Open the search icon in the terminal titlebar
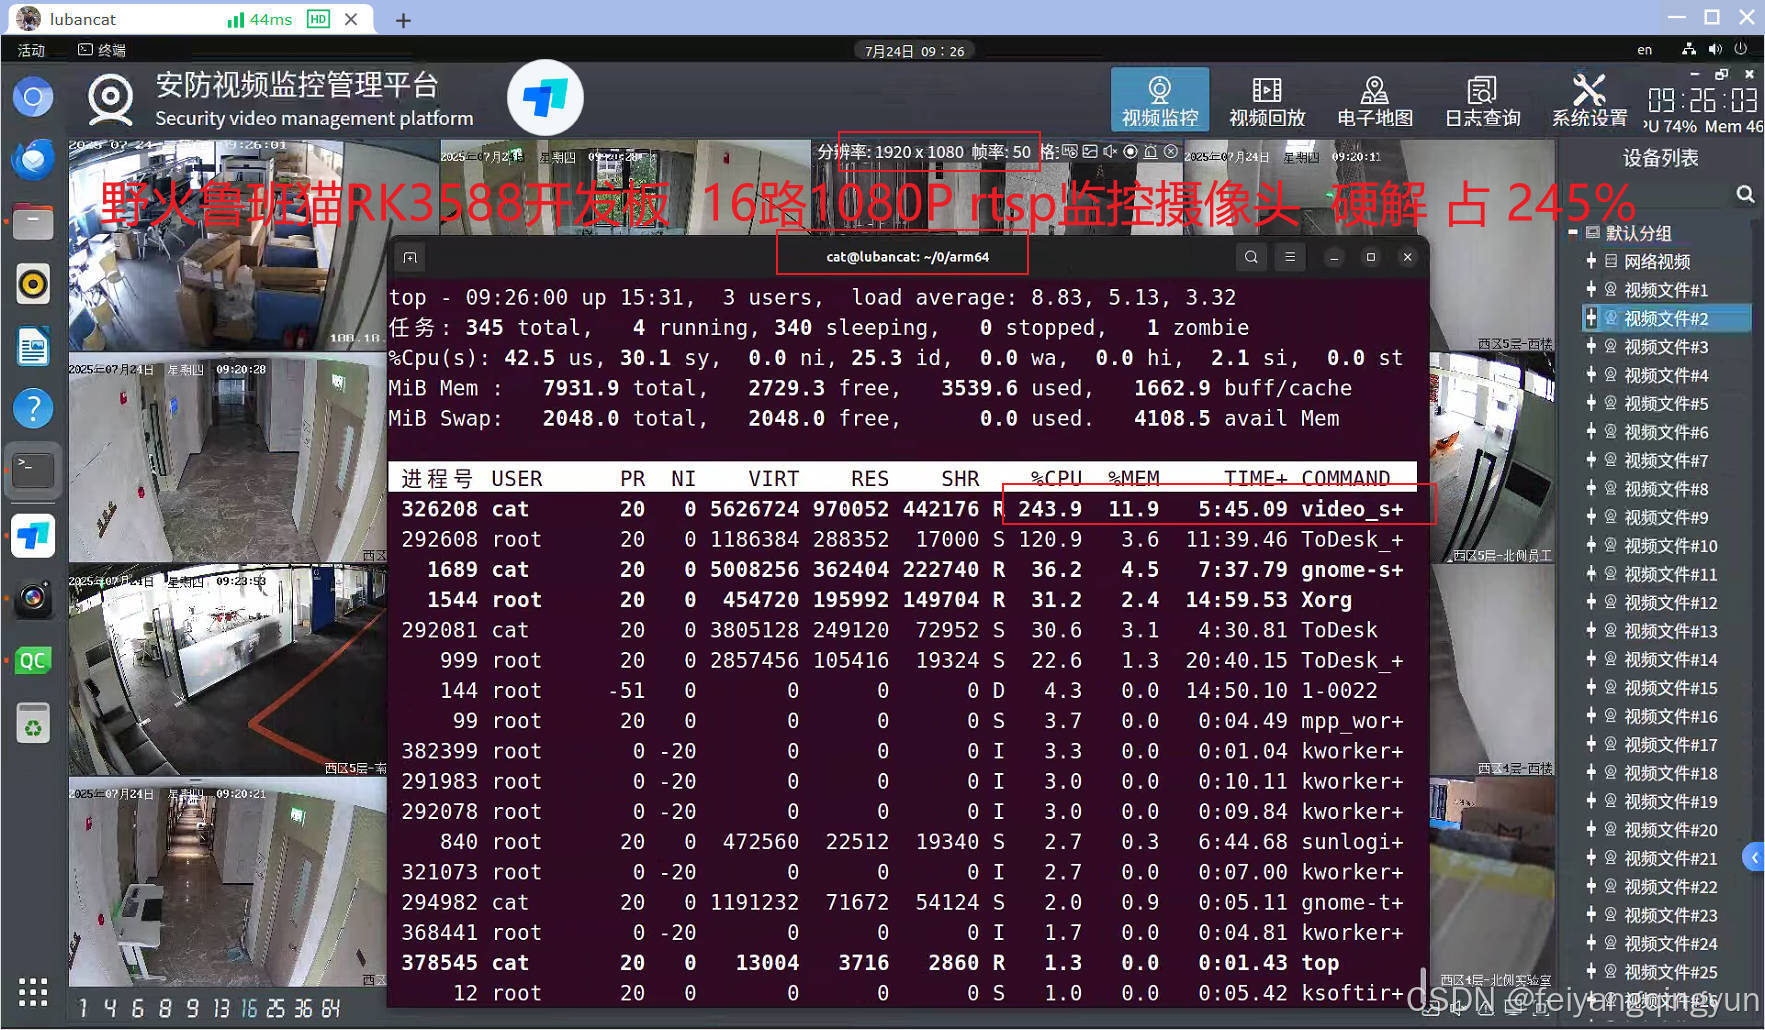This screenshot has width=1765, height=1030. [x=1251, y=257]
